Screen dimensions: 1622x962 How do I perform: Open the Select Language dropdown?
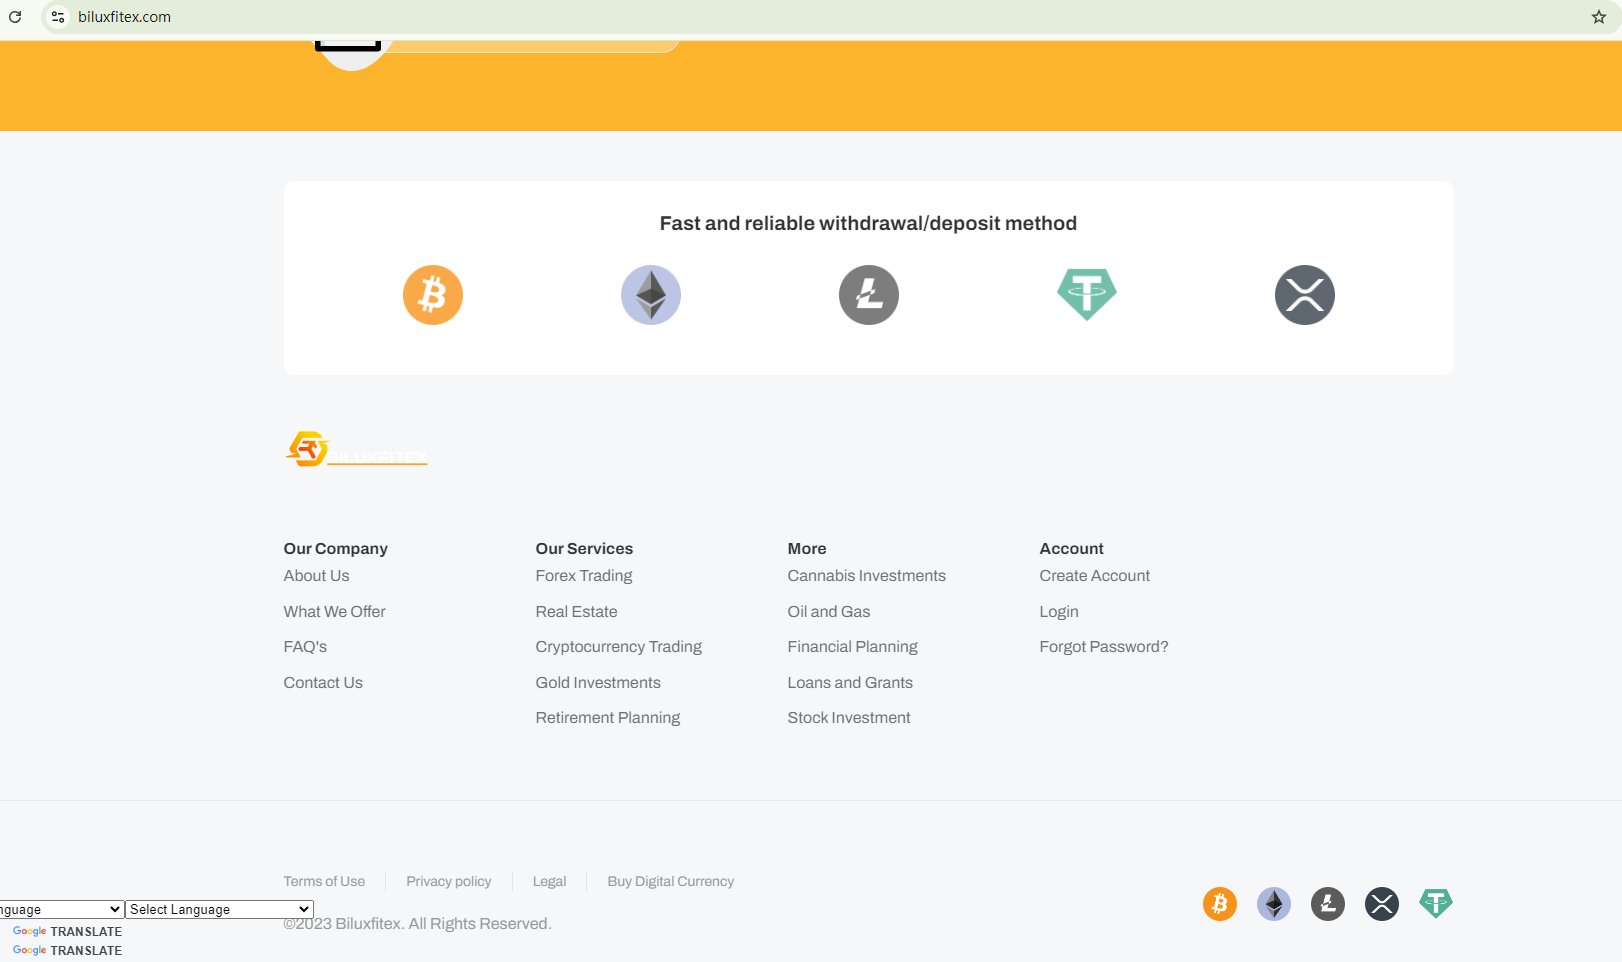(219, 909)
